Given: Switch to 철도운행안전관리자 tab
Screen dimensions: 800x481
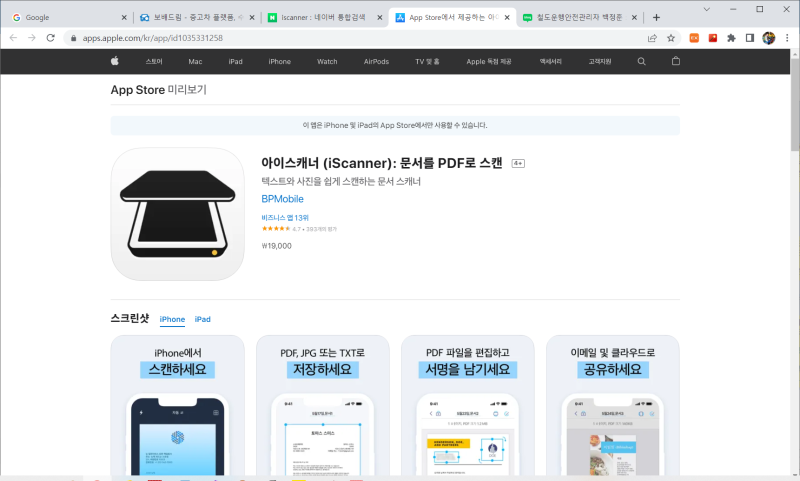Looking at the screenshot, I should (580, 17).
